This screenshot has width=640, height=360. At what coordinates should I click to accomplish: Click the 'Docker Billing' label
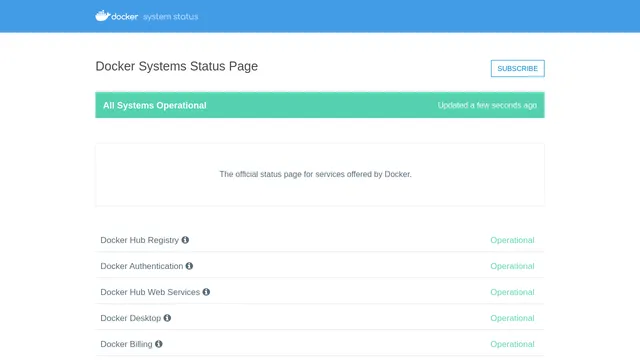(127, 344)
